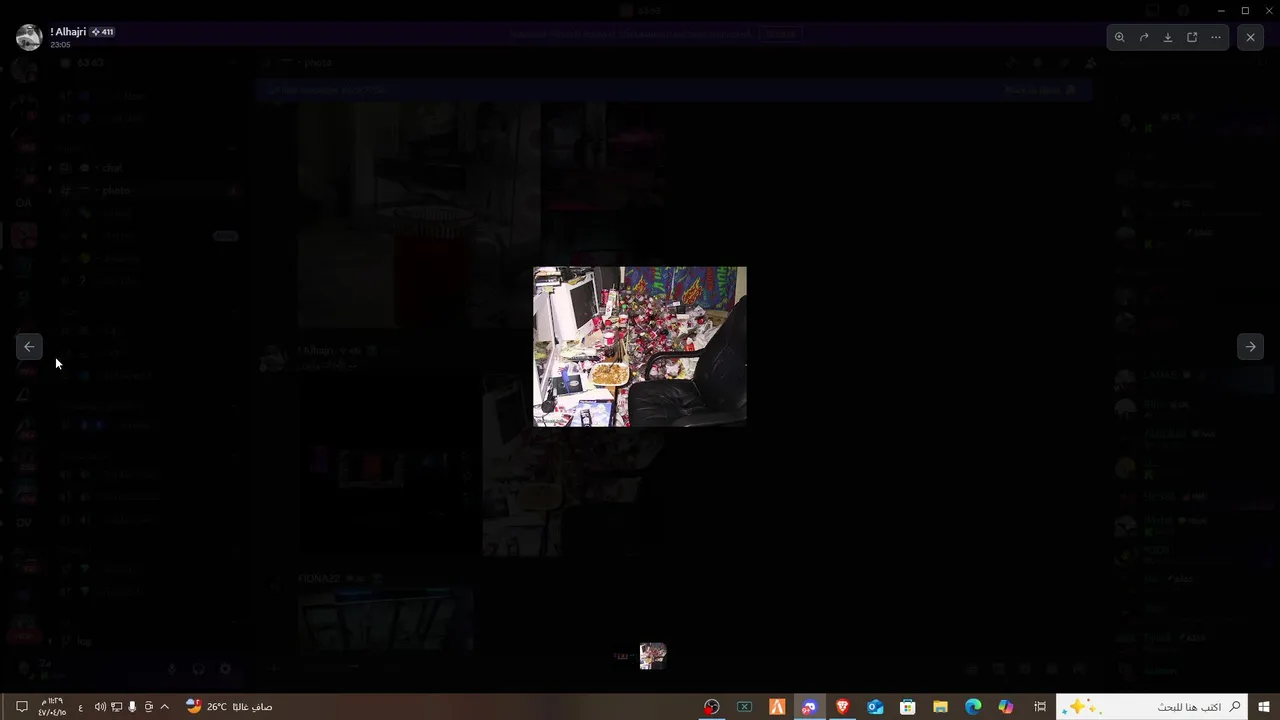Open the network icon in the system tray
Image resolution: width=1280 pixels, height=720 pixels.
click(116, 707)
